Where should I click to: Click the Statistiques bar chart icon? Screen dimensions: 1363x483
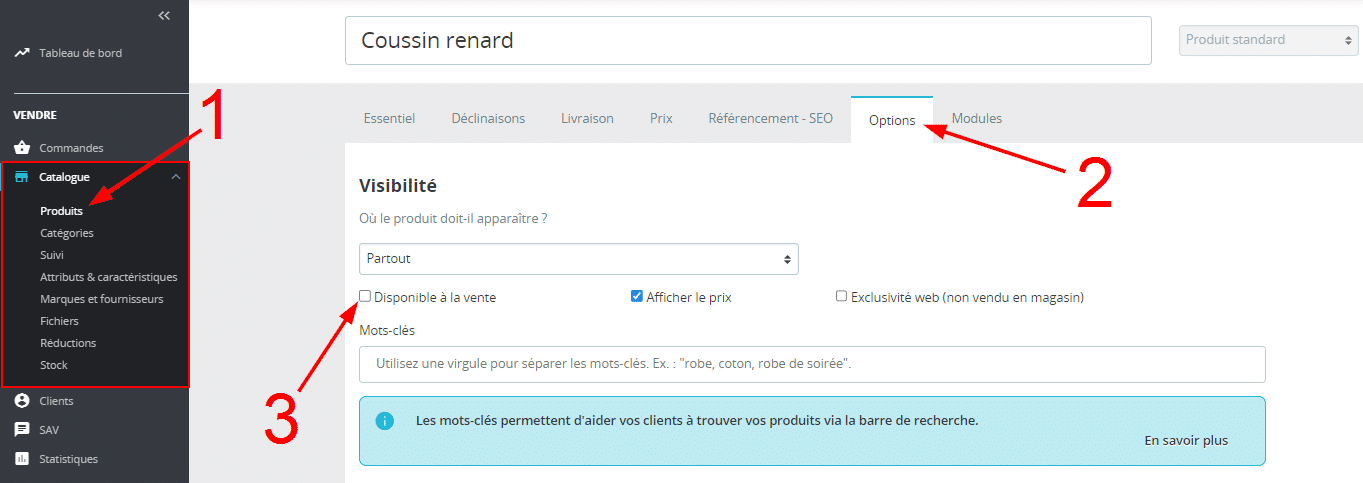click(22, 459)
